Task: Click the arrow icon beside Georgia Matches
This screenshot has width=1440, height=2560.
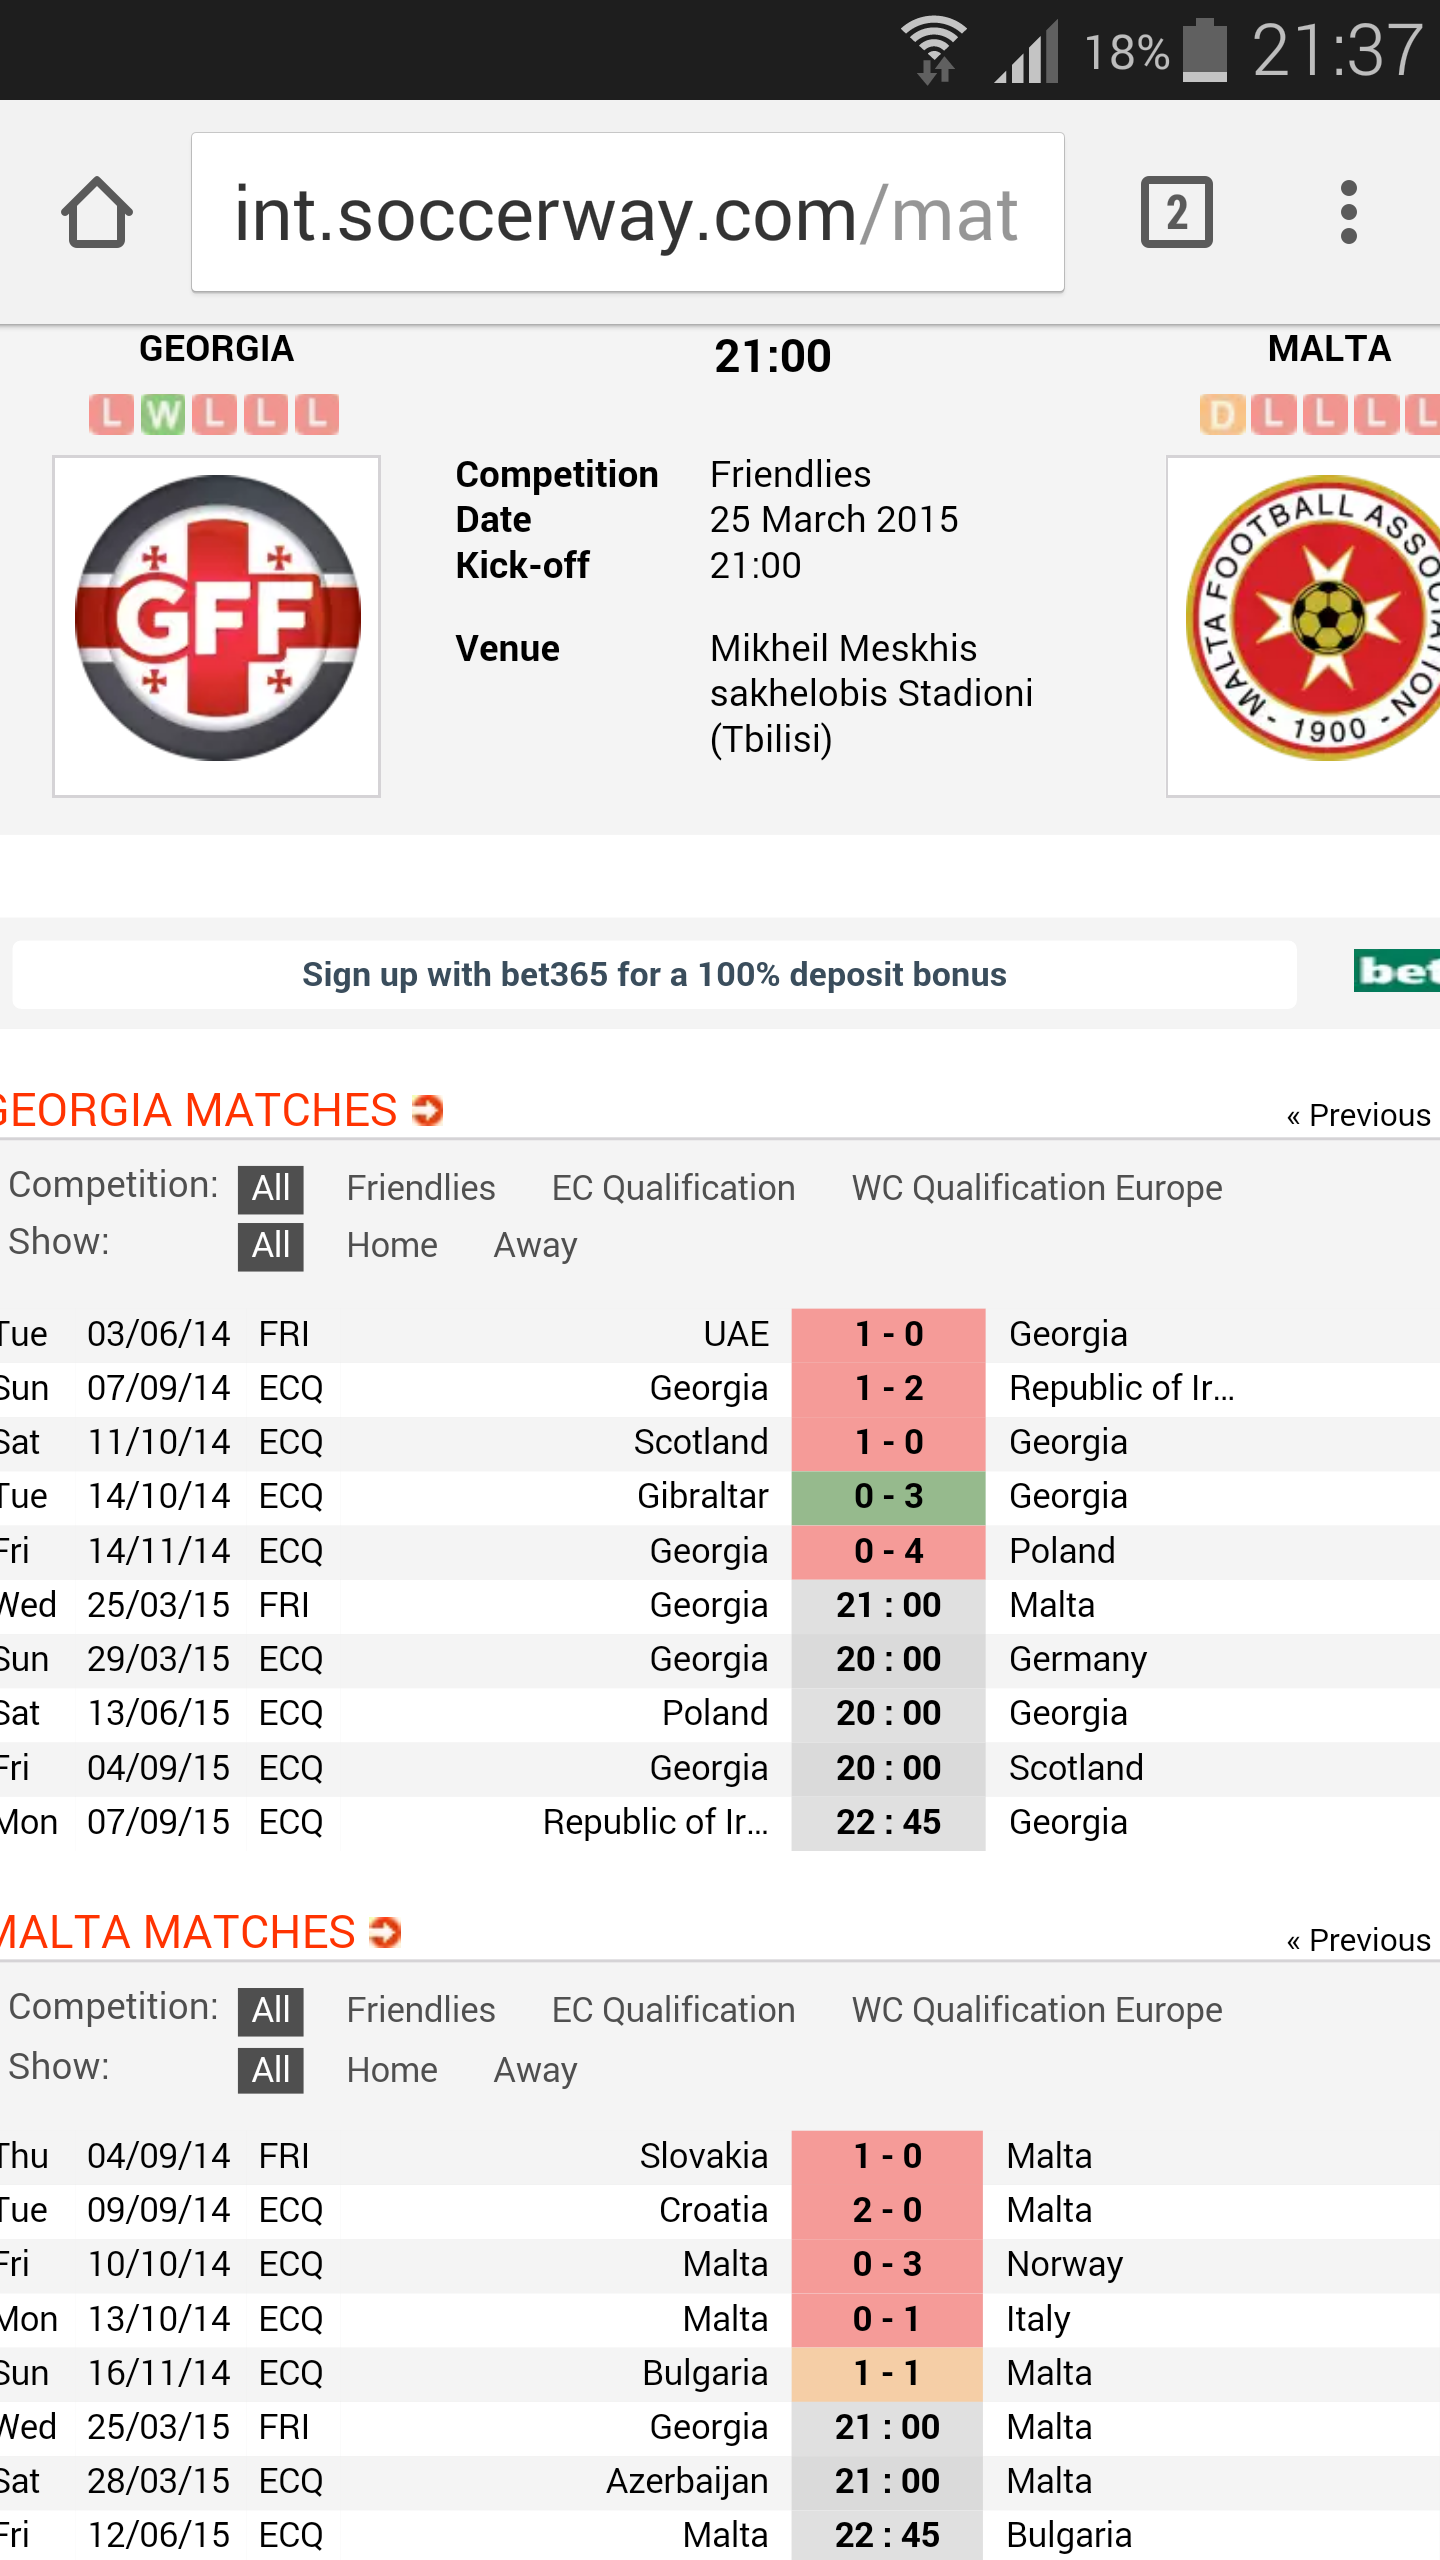Action: 428,1110
